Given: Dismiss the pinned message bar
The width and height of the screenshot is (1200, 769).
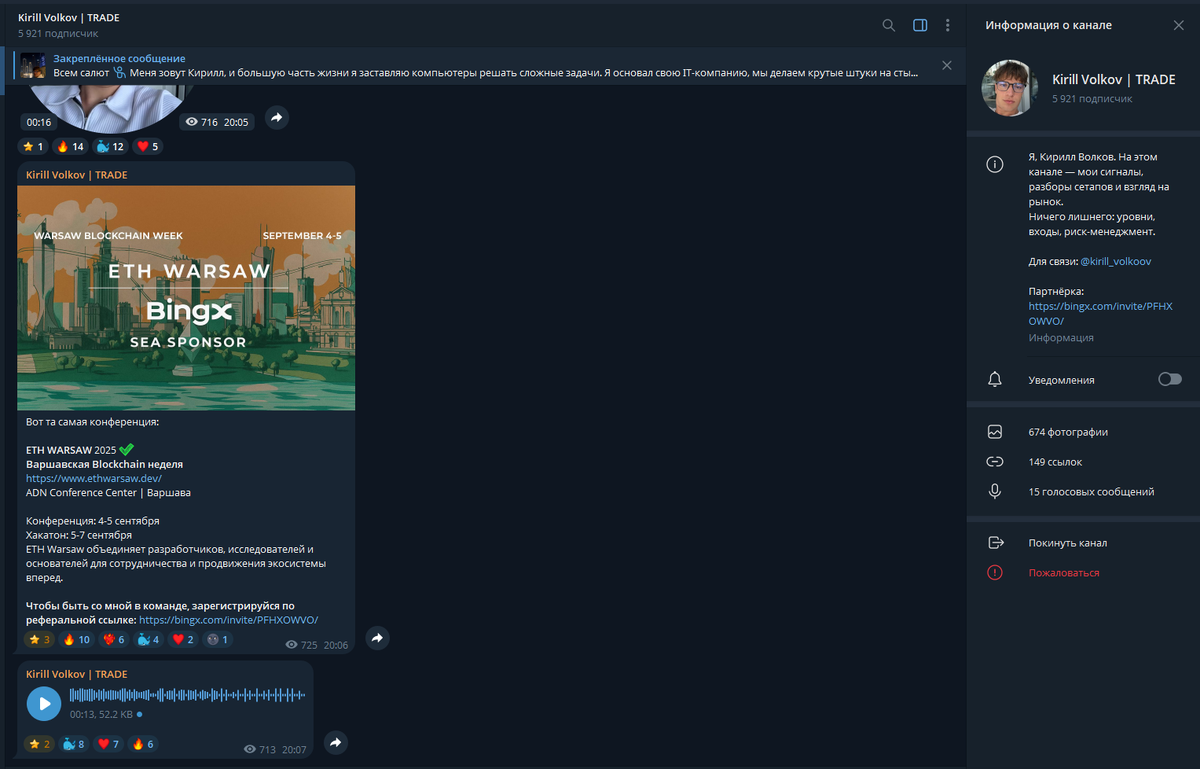Looking at the screenshot, I should [947, 65].
